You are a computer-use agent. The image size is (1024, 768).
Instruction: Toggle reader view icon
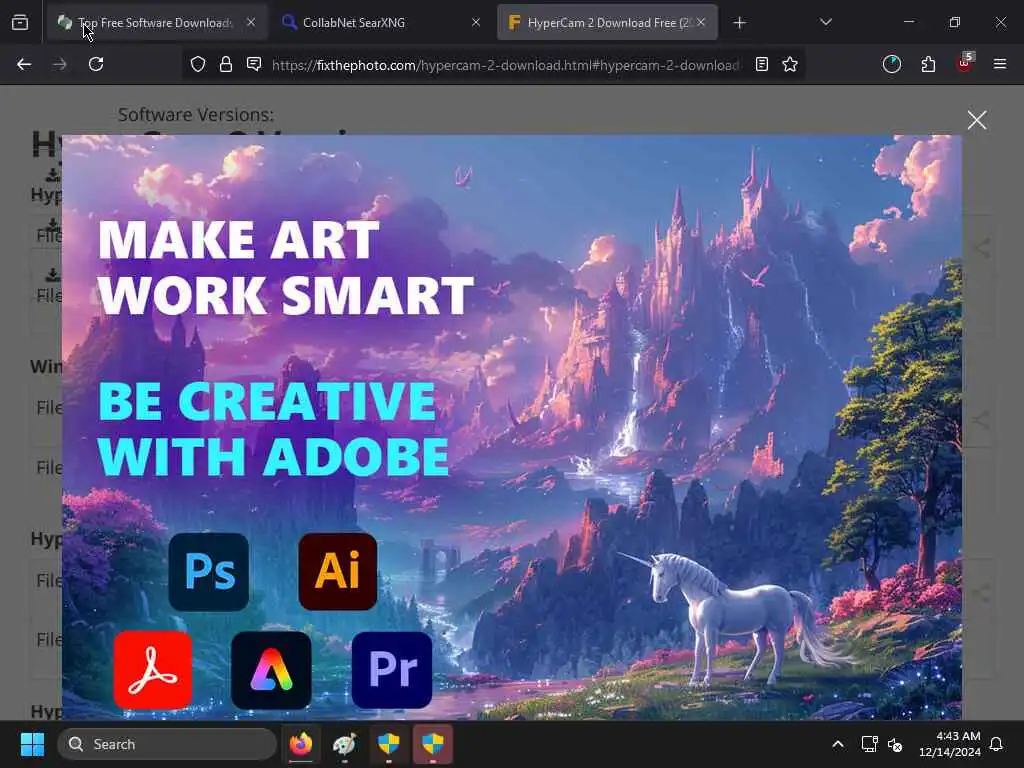point(761,64)
